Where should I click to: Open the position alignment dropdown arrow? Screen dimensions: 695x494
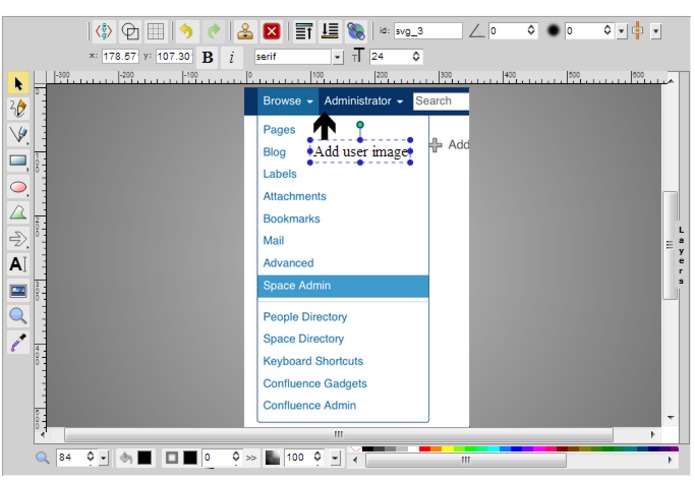[656, 31]
